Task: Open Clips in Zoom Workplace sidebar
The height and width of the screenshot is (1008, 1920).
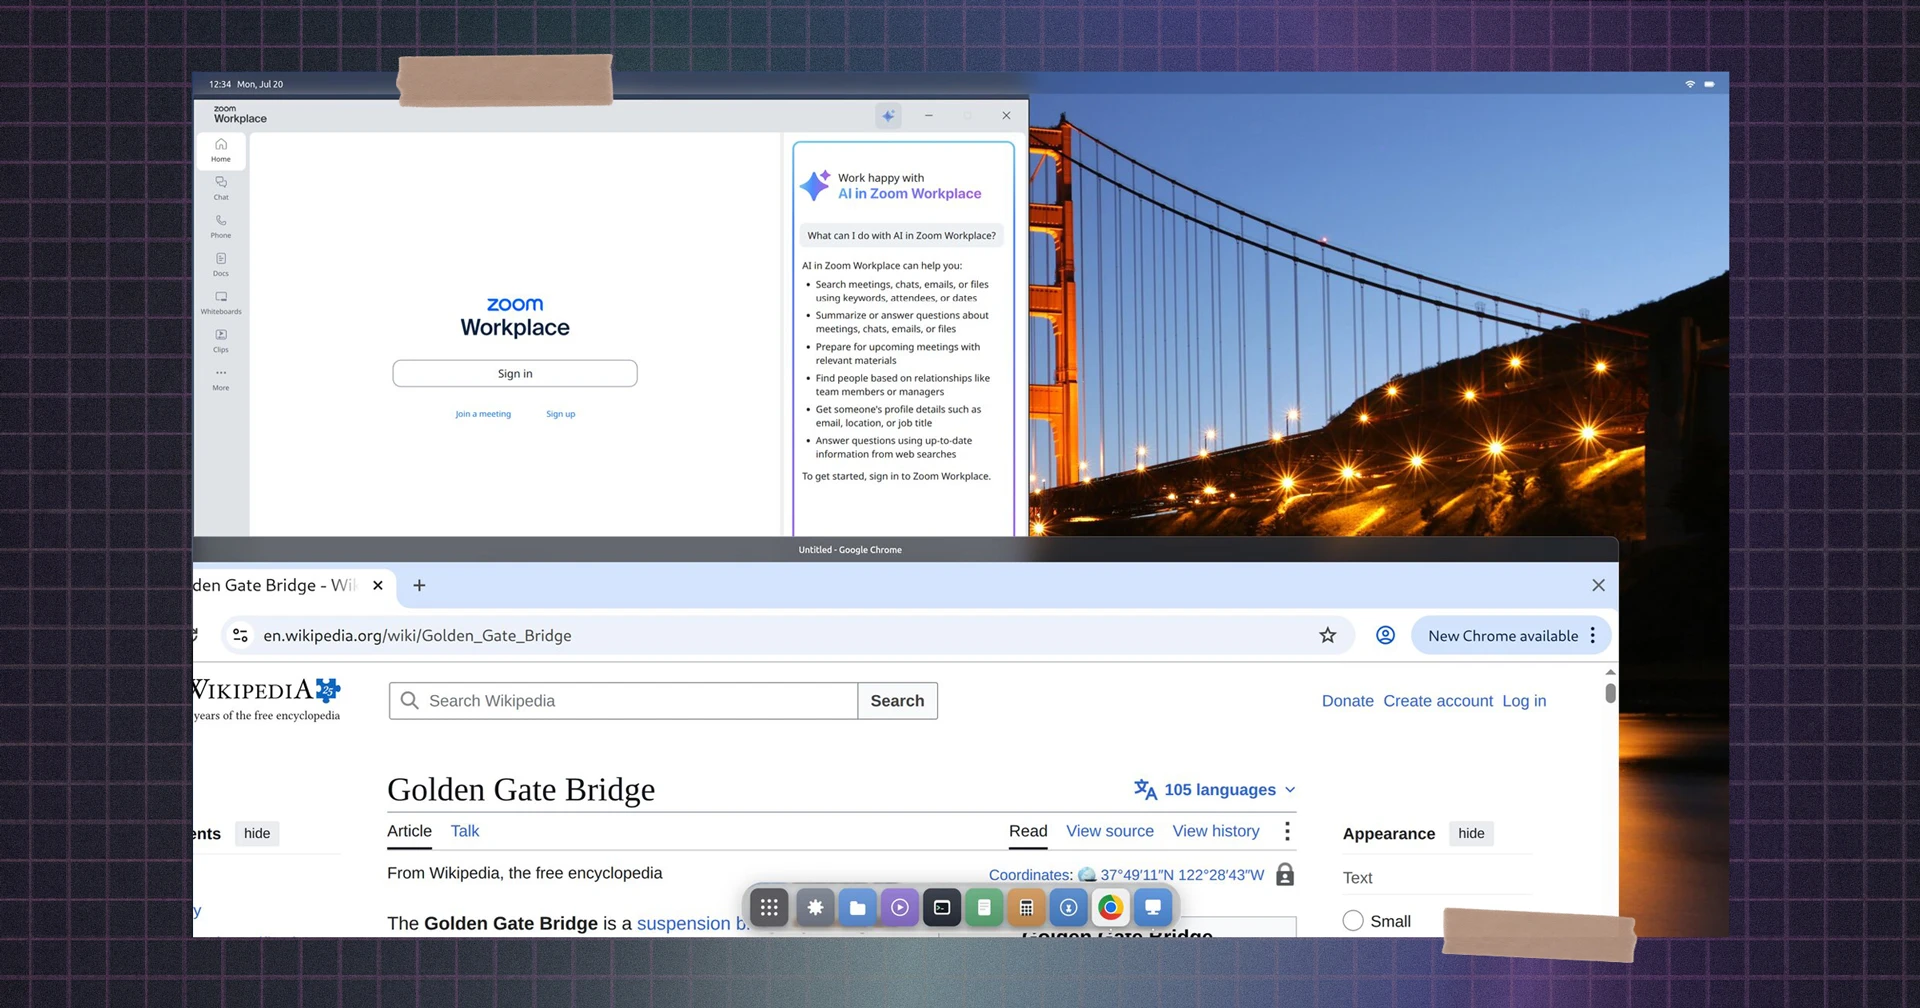Action: [x=221, y=340]
